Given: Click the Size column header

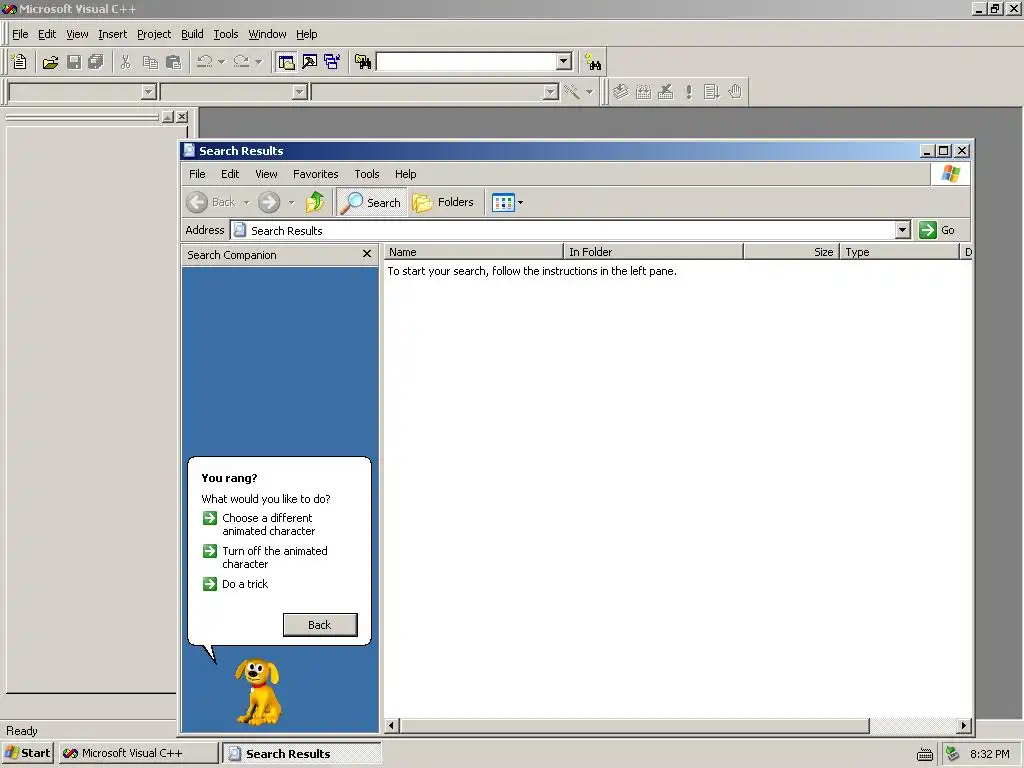Looking at the screenshot, I should [792, 252].
